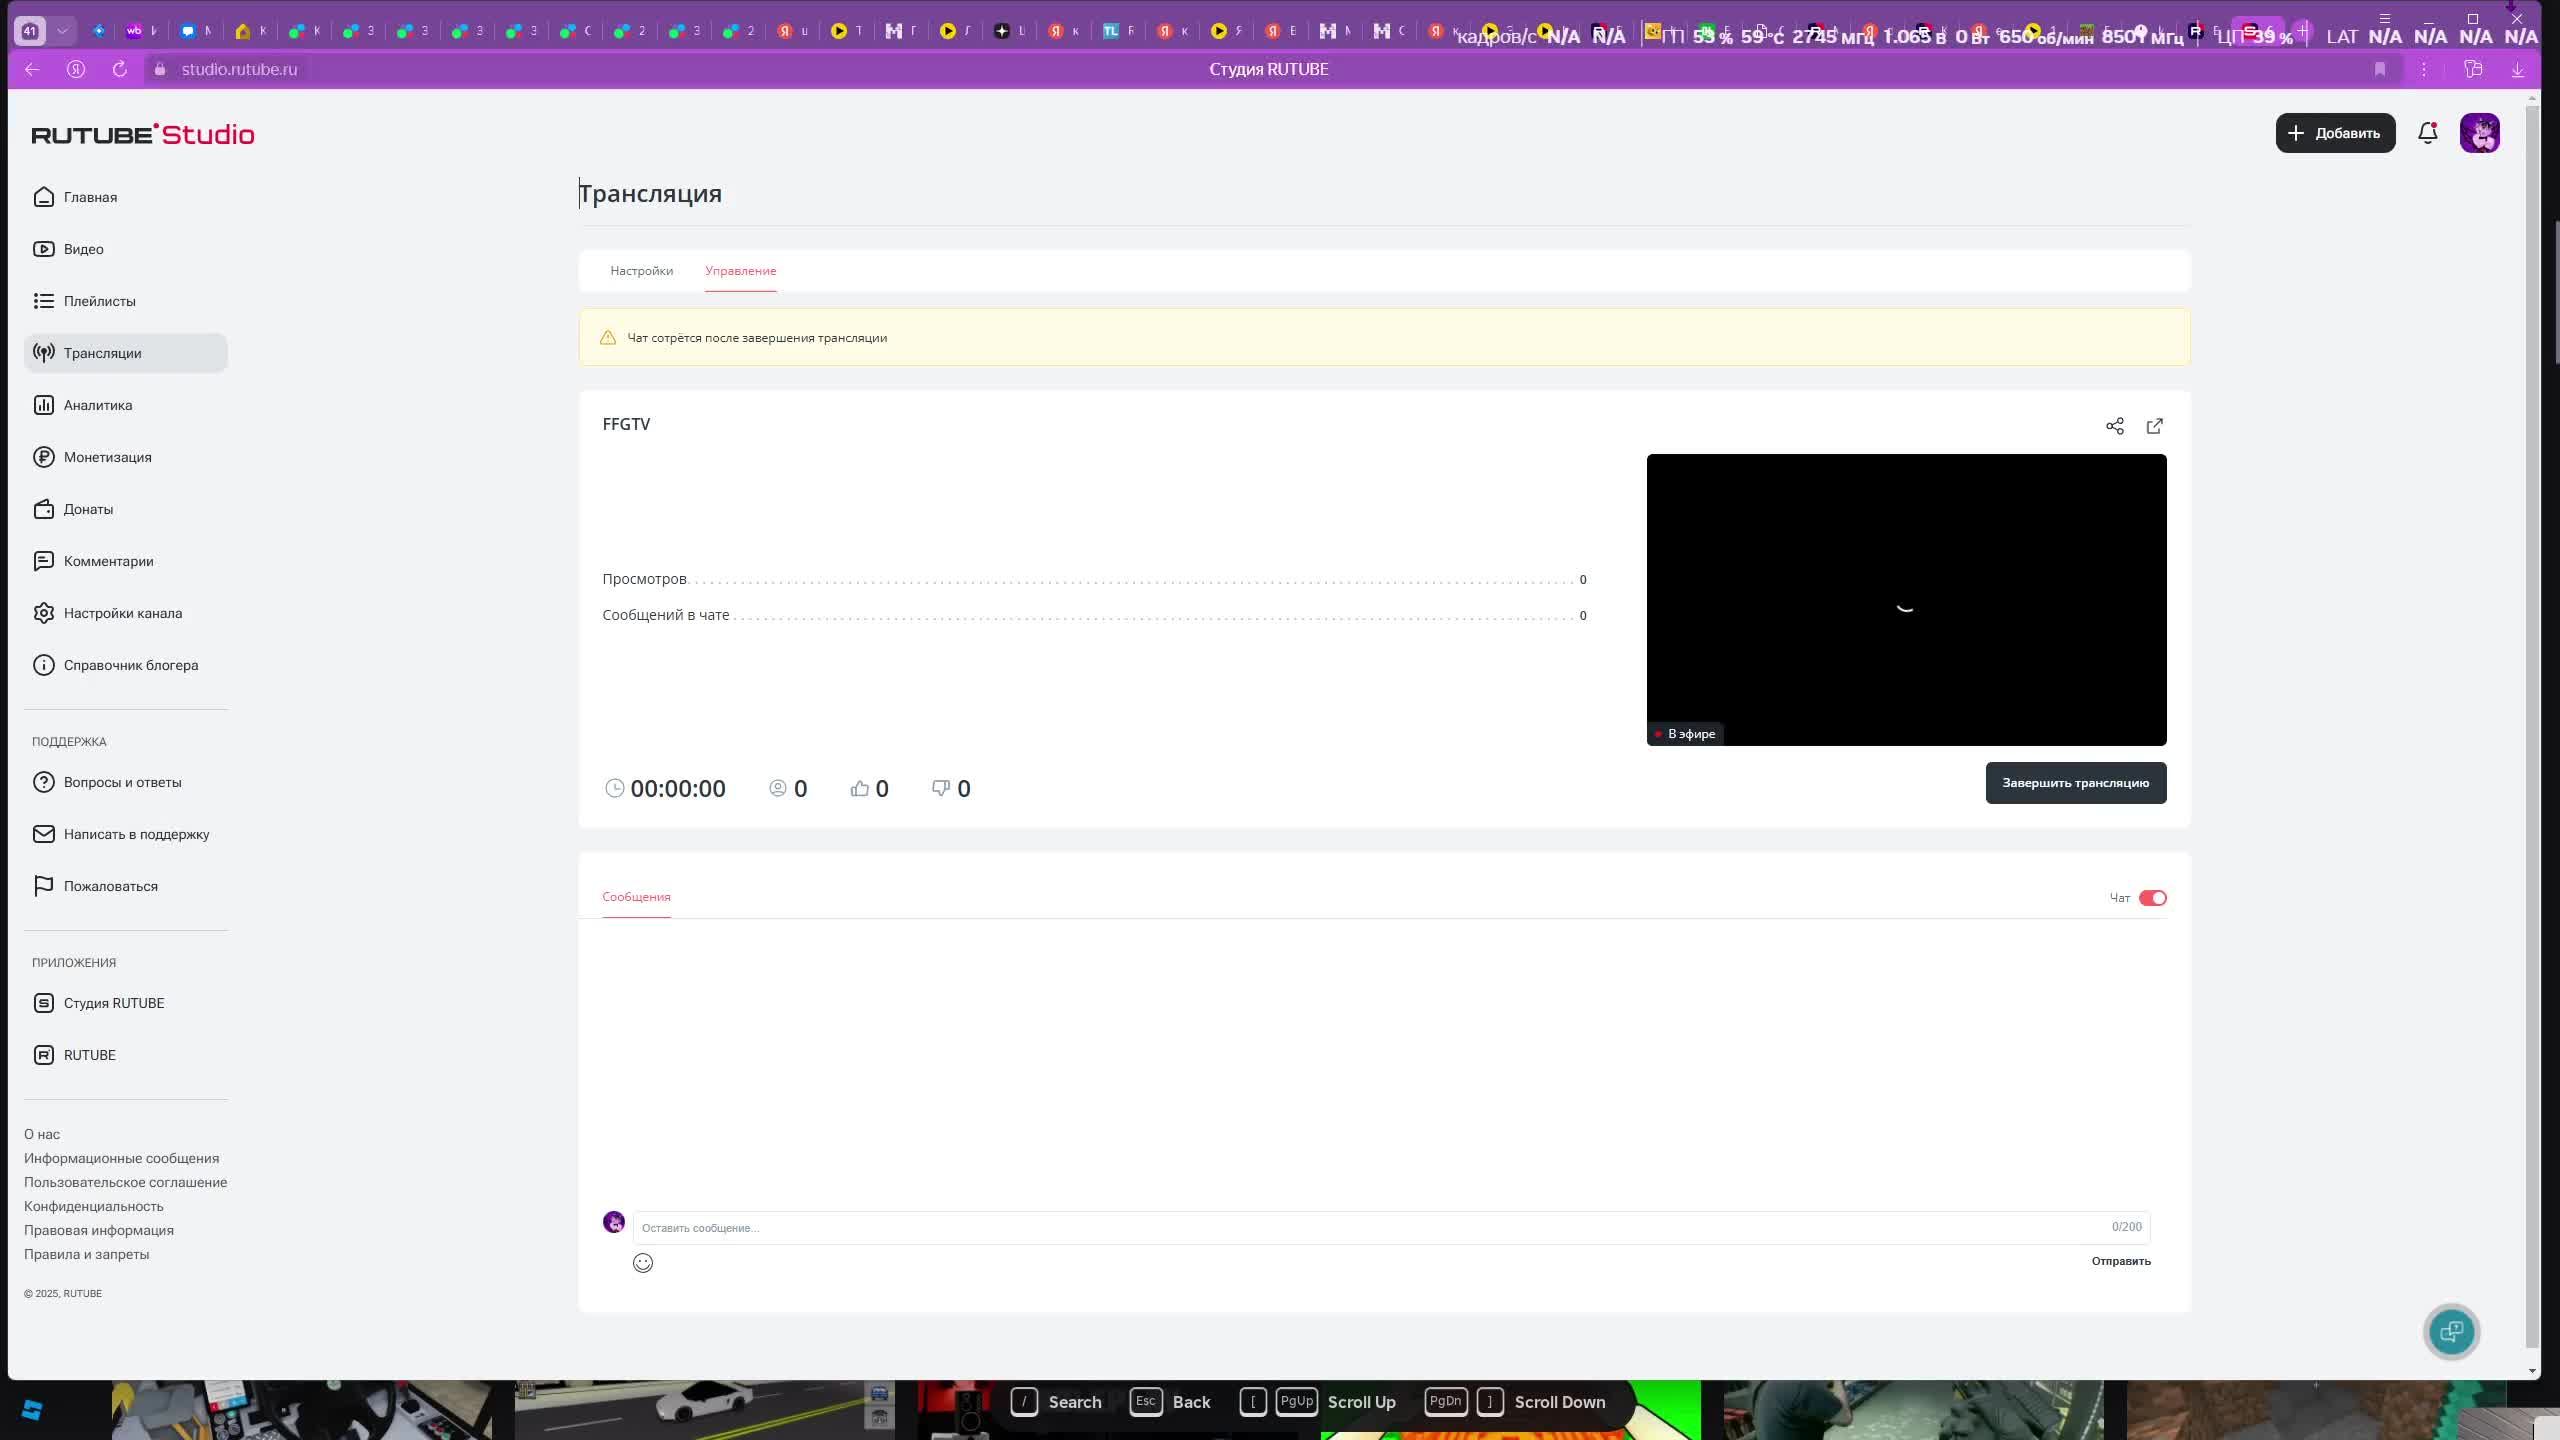Open Информационные сообщения link
The height and width of the screenshot is (1440, 2560).
pyautogui.click(x=121, y=1158)
